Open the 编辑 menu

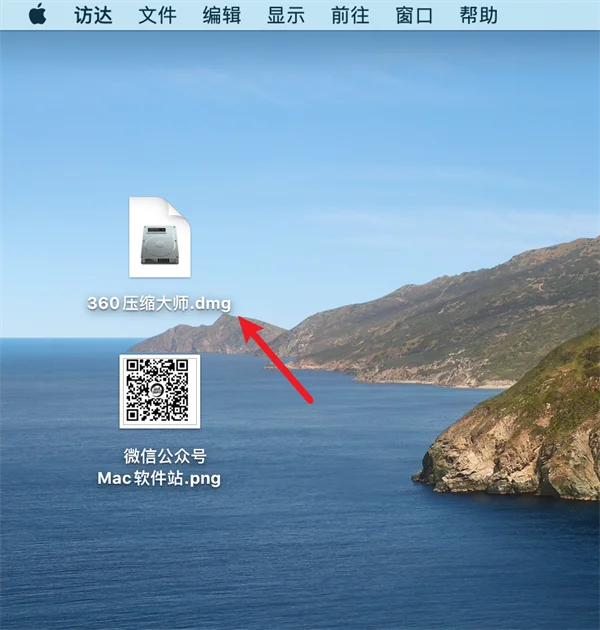coord(222,16)
